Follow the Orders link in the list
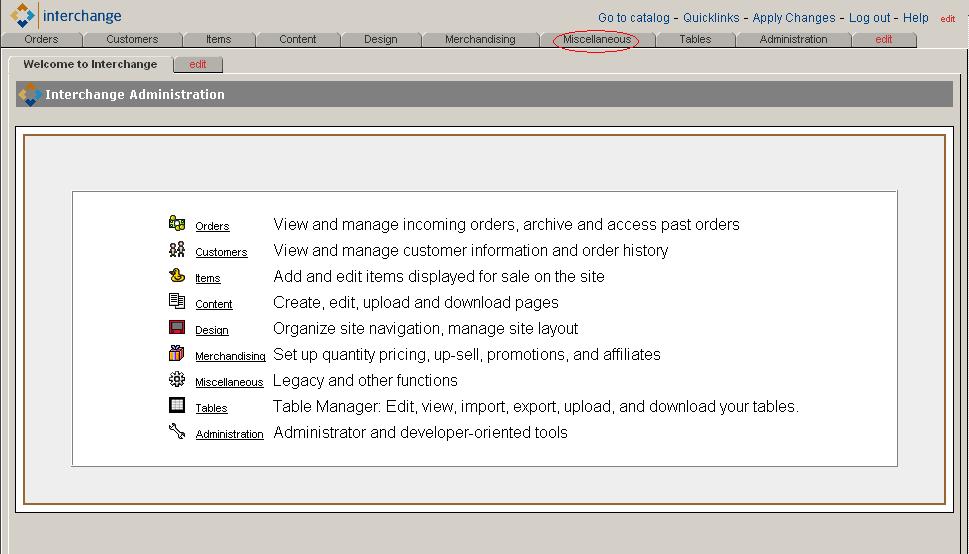The height and width of the screenshot is (554, 969). (213, 226)
